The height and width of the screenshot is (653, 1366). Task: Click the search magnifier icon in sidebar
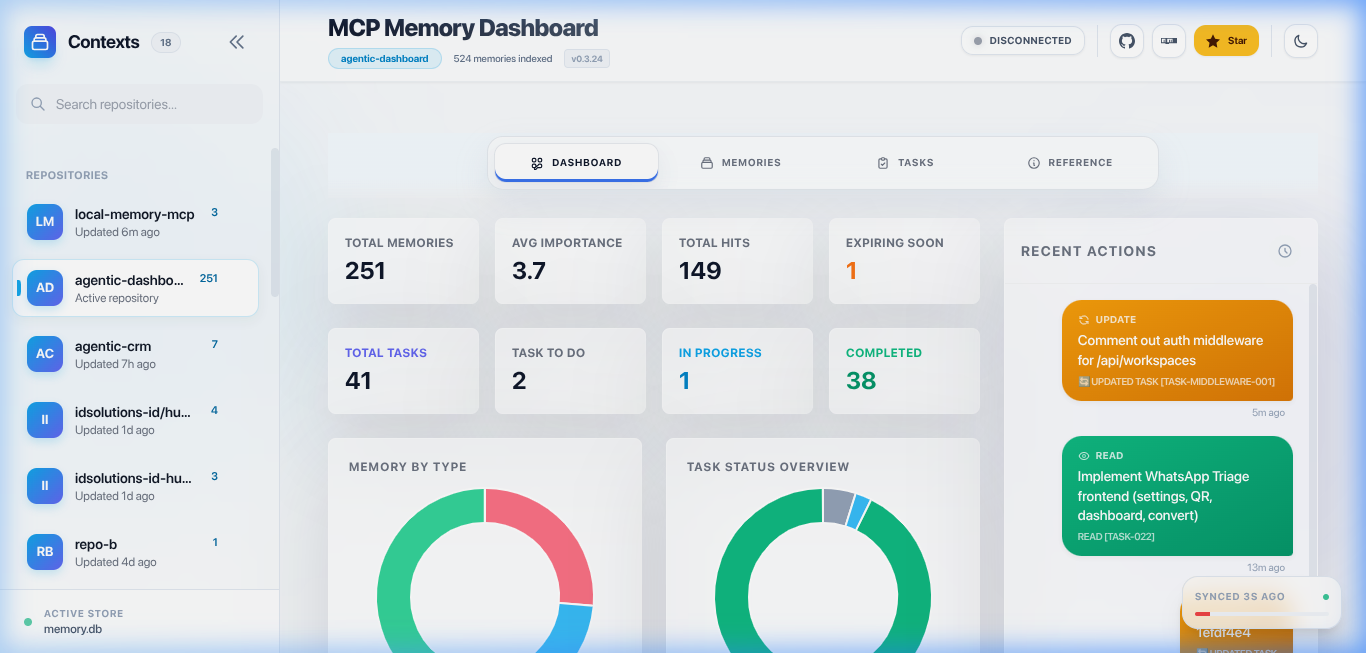pos(38,104)
